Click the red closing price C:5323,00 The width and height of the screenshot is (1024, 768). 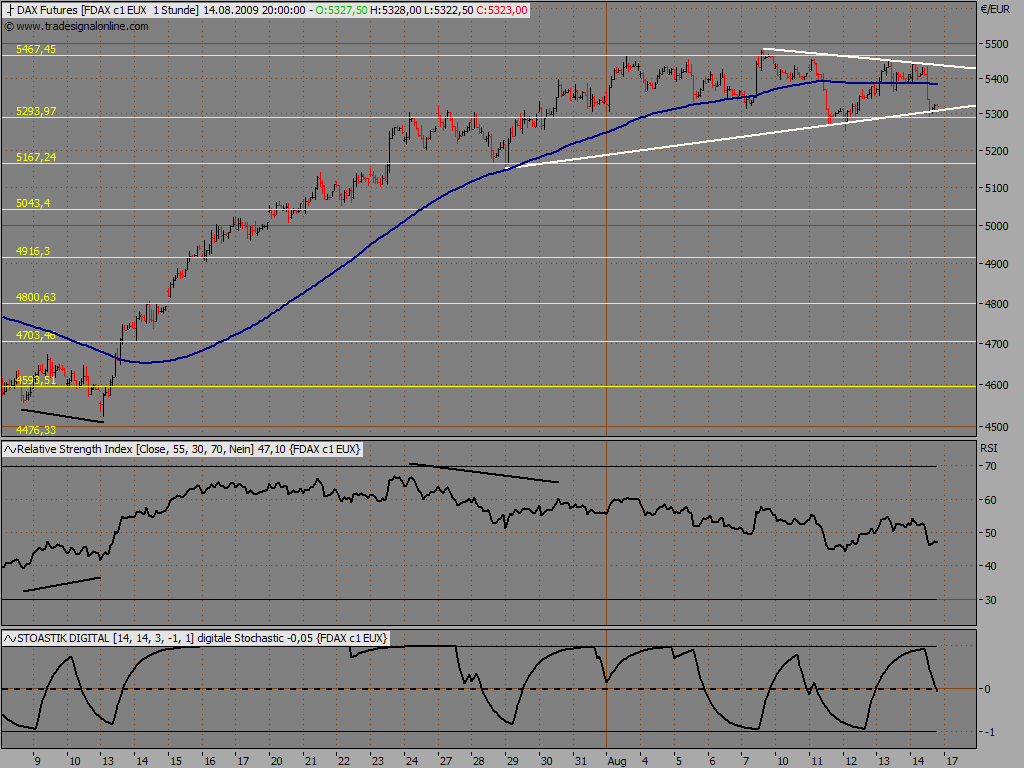pos(502,10)
